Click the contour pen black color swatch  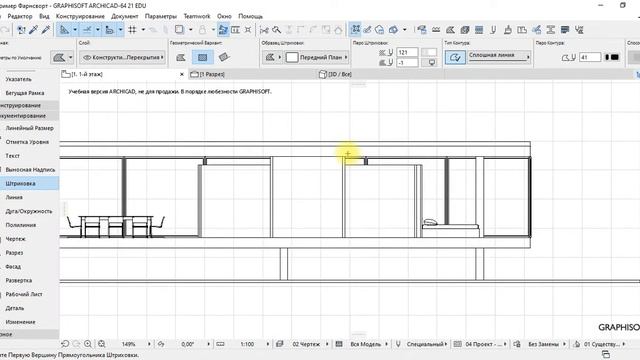coord(611,58)
